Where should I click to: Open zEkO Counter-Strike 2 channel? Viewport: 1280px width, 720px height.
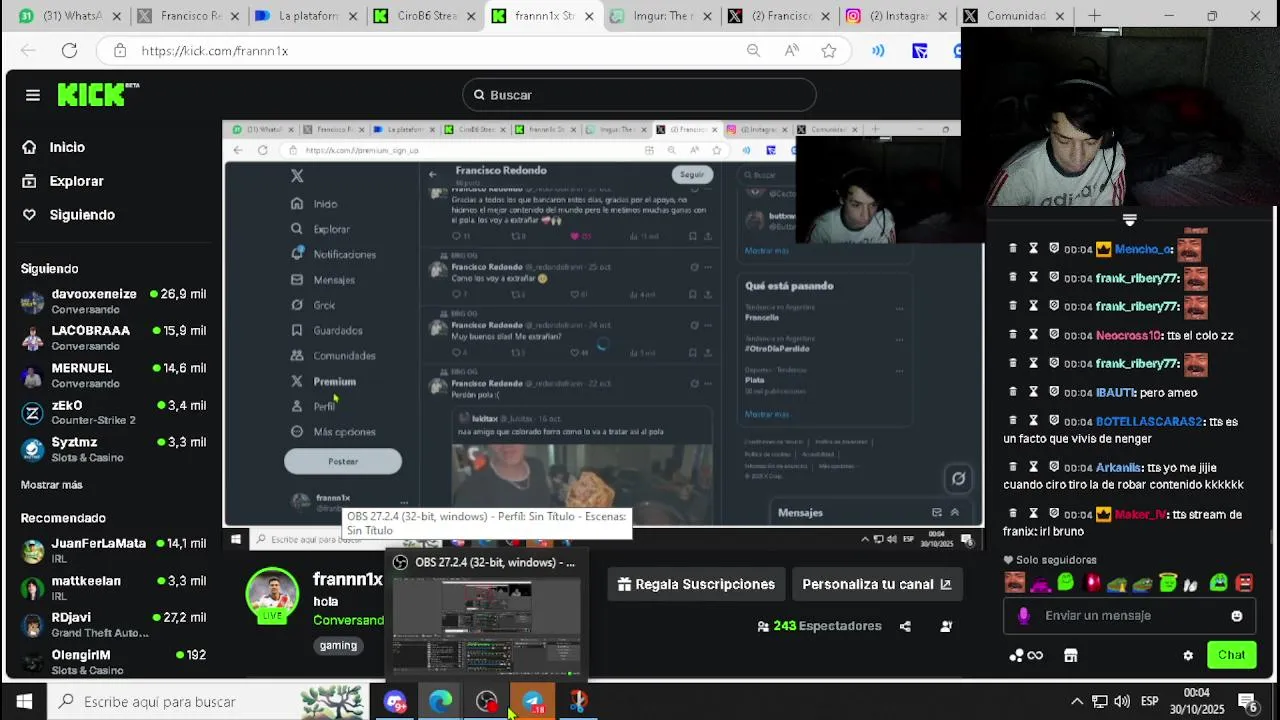pos(113,412)
